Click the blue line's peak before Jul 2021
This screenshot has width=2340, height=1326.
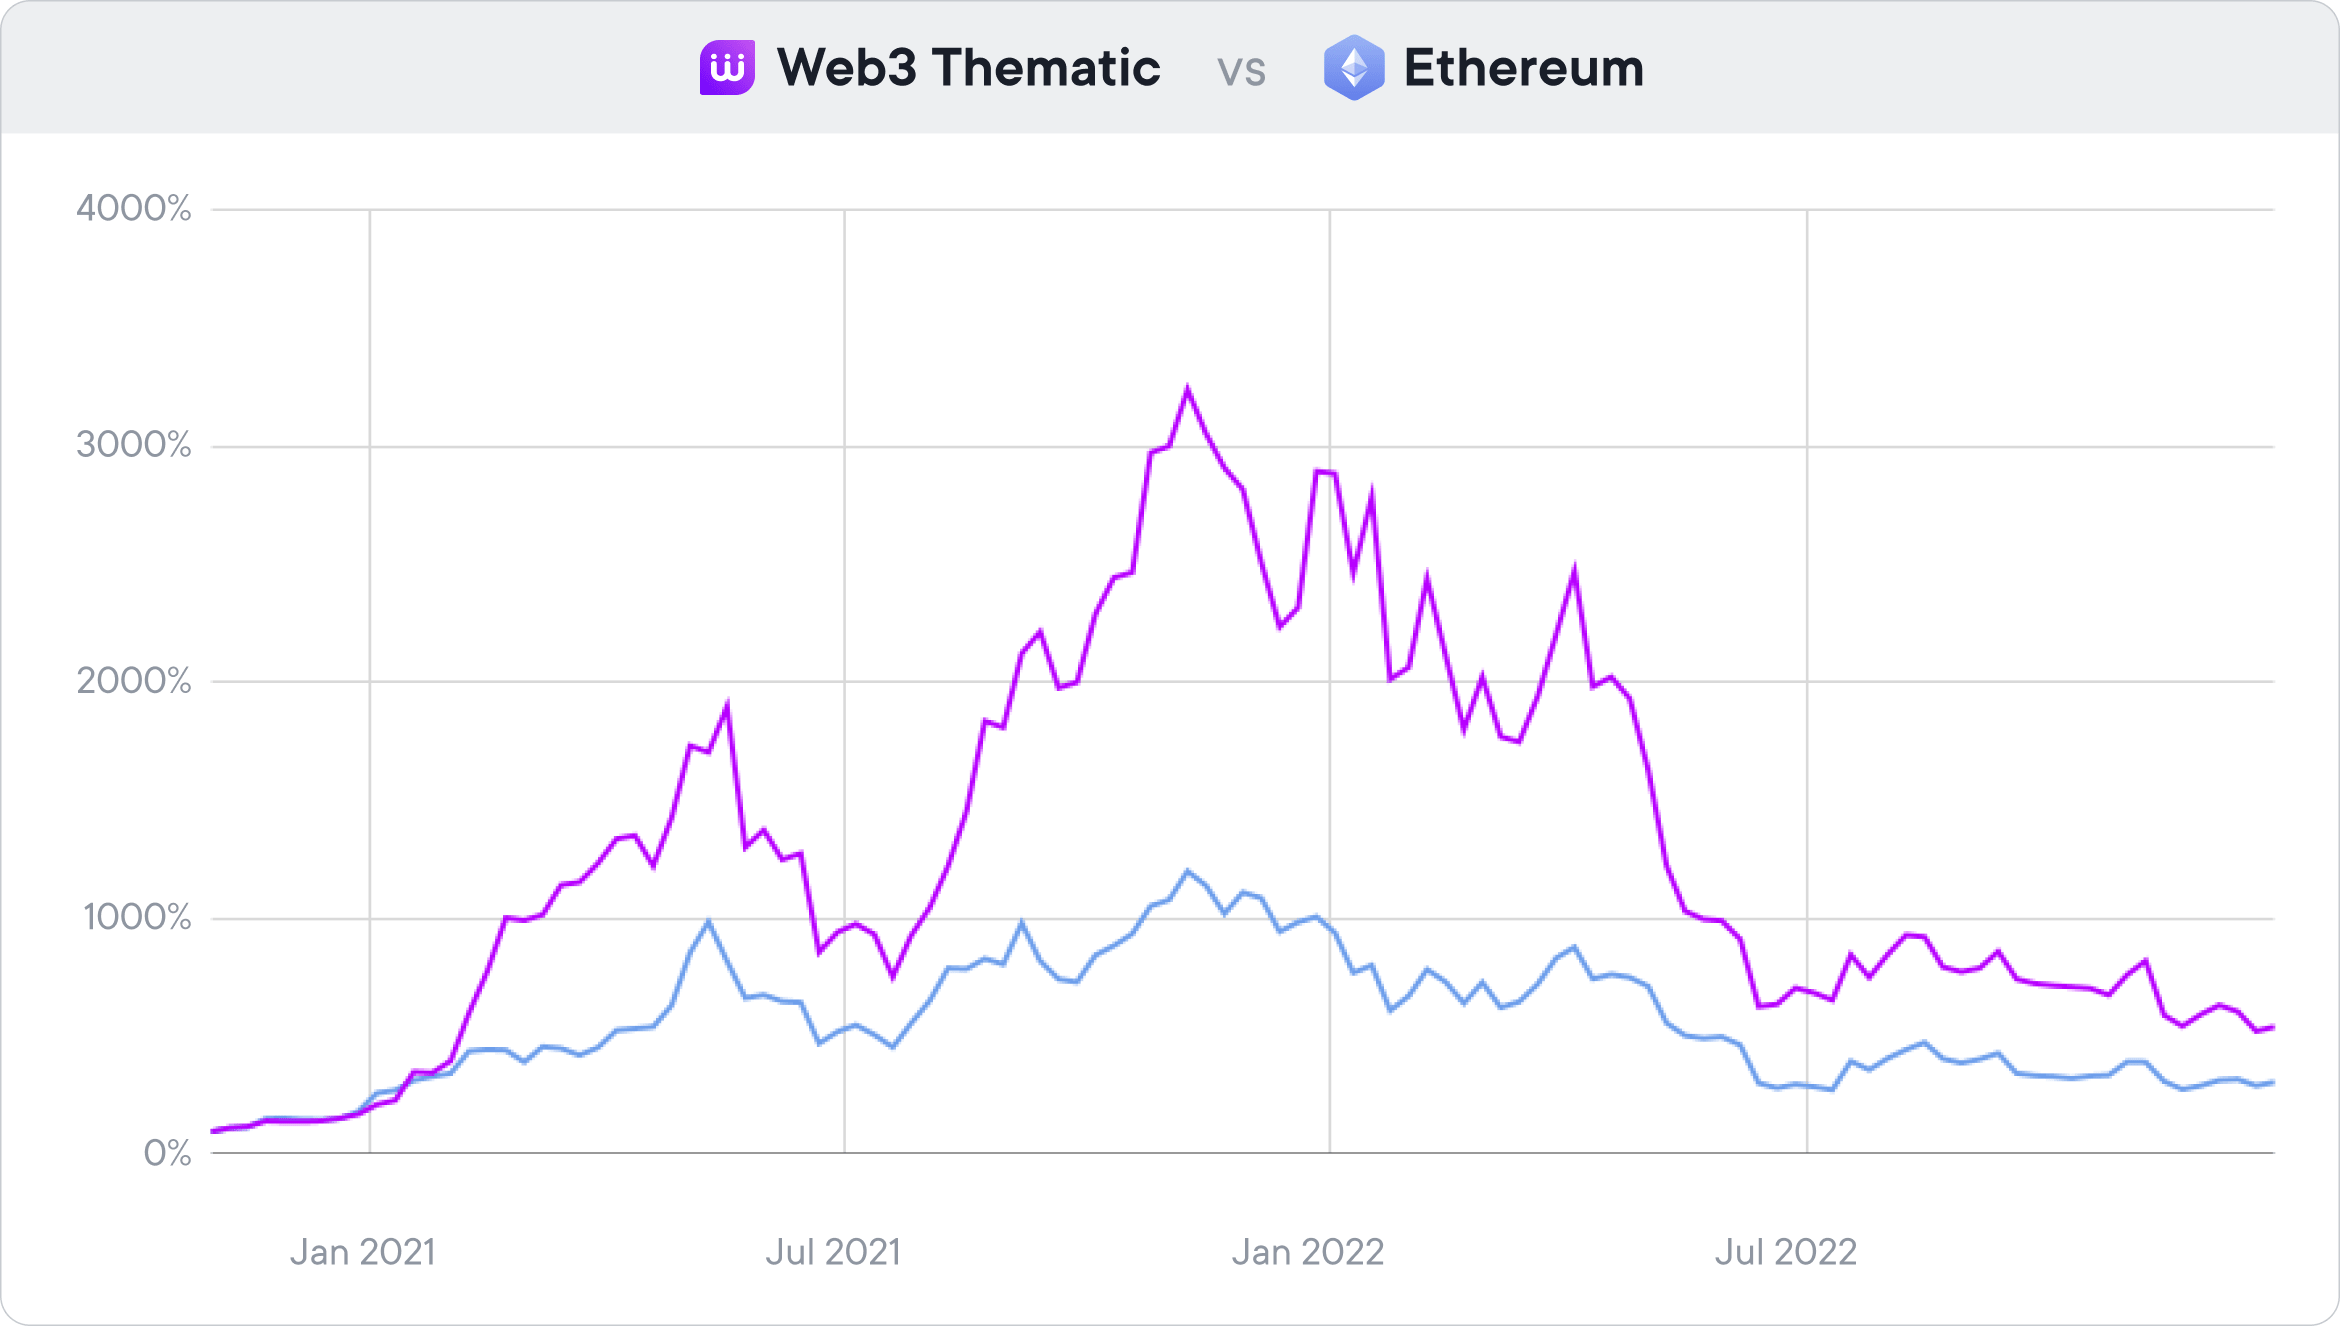[x=709, y=921]
